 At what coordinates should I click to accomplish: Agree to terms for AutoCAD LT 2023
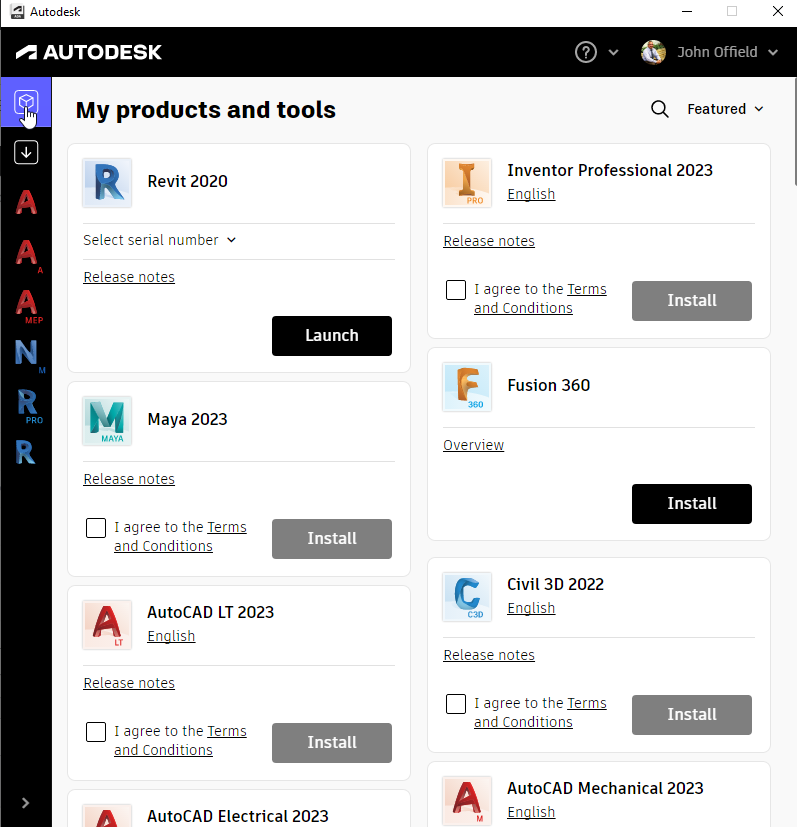point(95,732)
